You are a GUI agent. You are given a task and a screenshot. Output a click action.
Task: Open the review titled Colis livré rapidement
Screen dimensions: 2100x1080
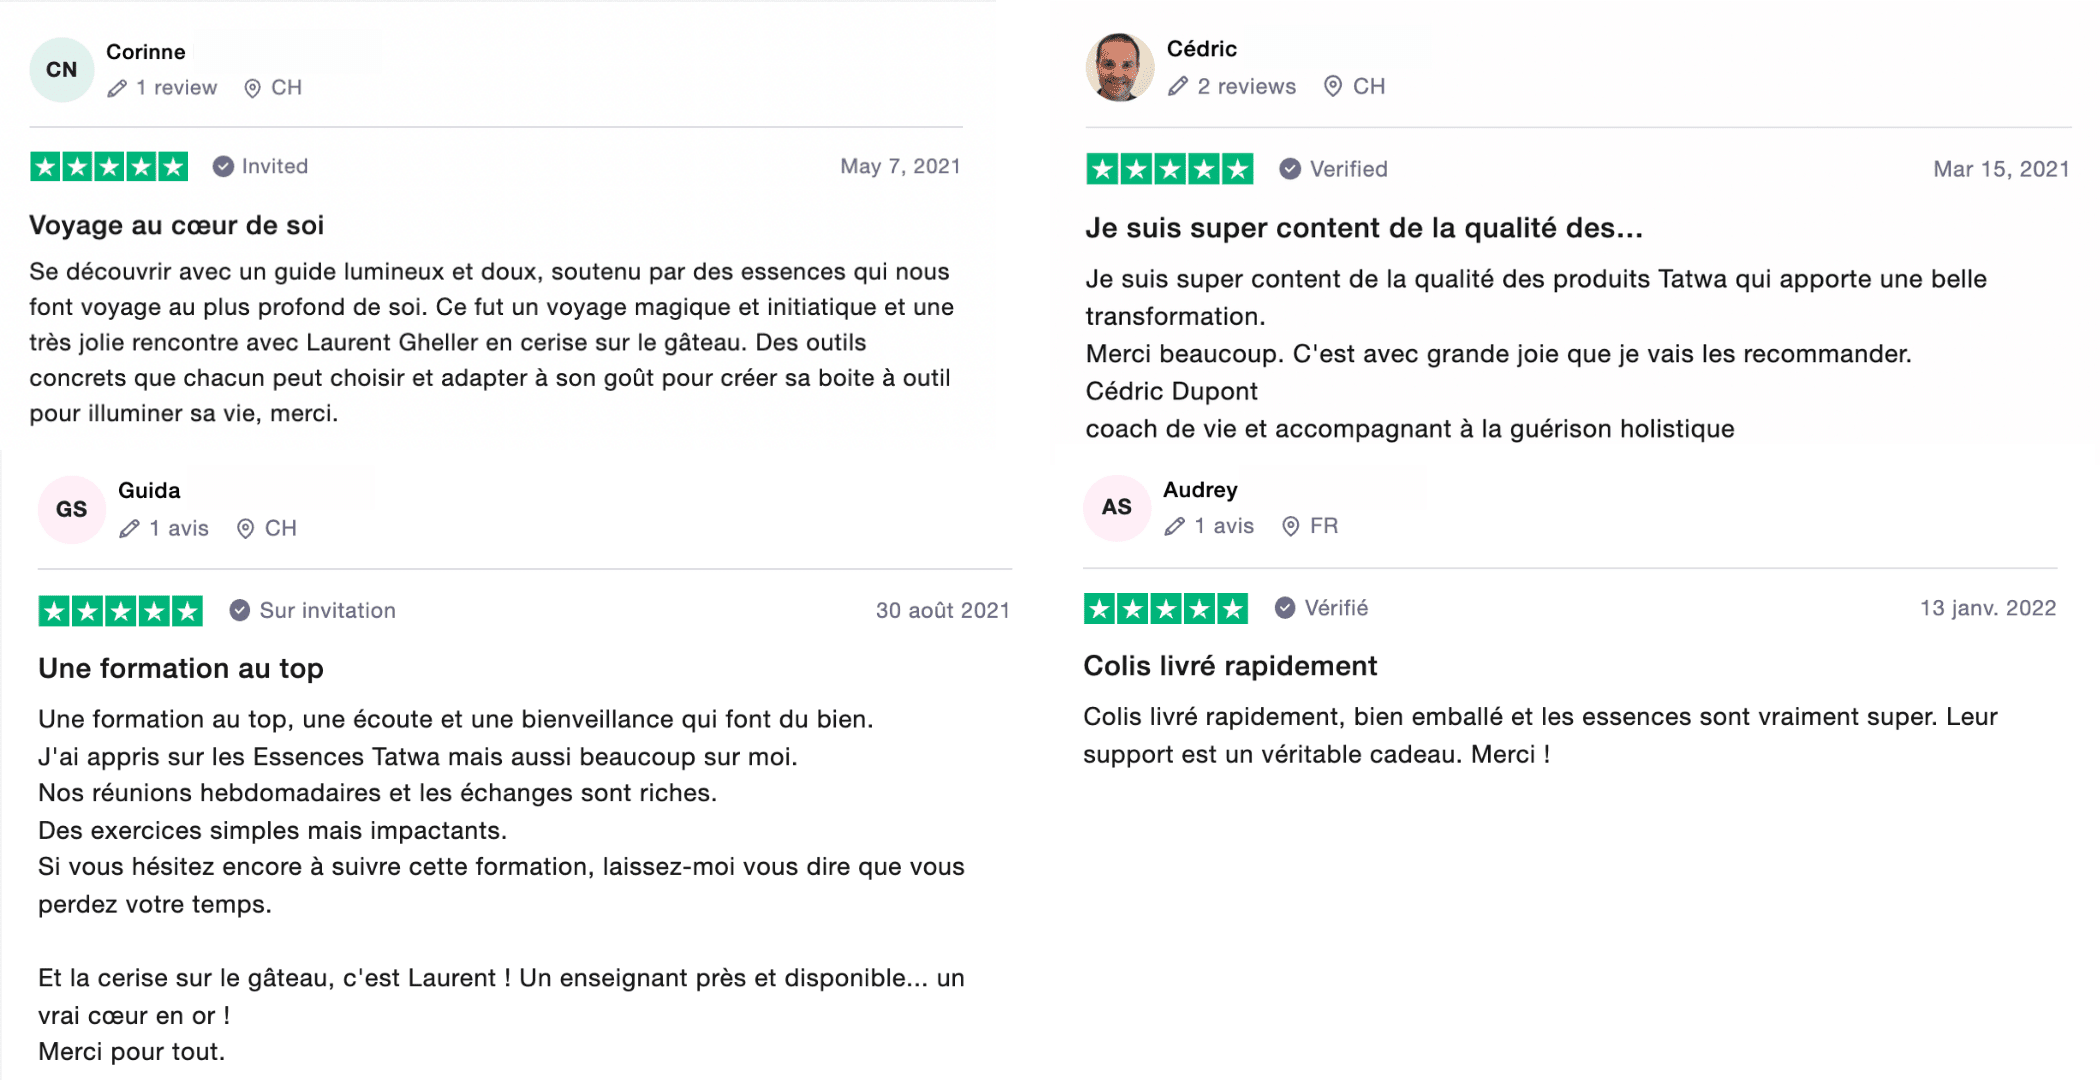[x=1229, y=666]
